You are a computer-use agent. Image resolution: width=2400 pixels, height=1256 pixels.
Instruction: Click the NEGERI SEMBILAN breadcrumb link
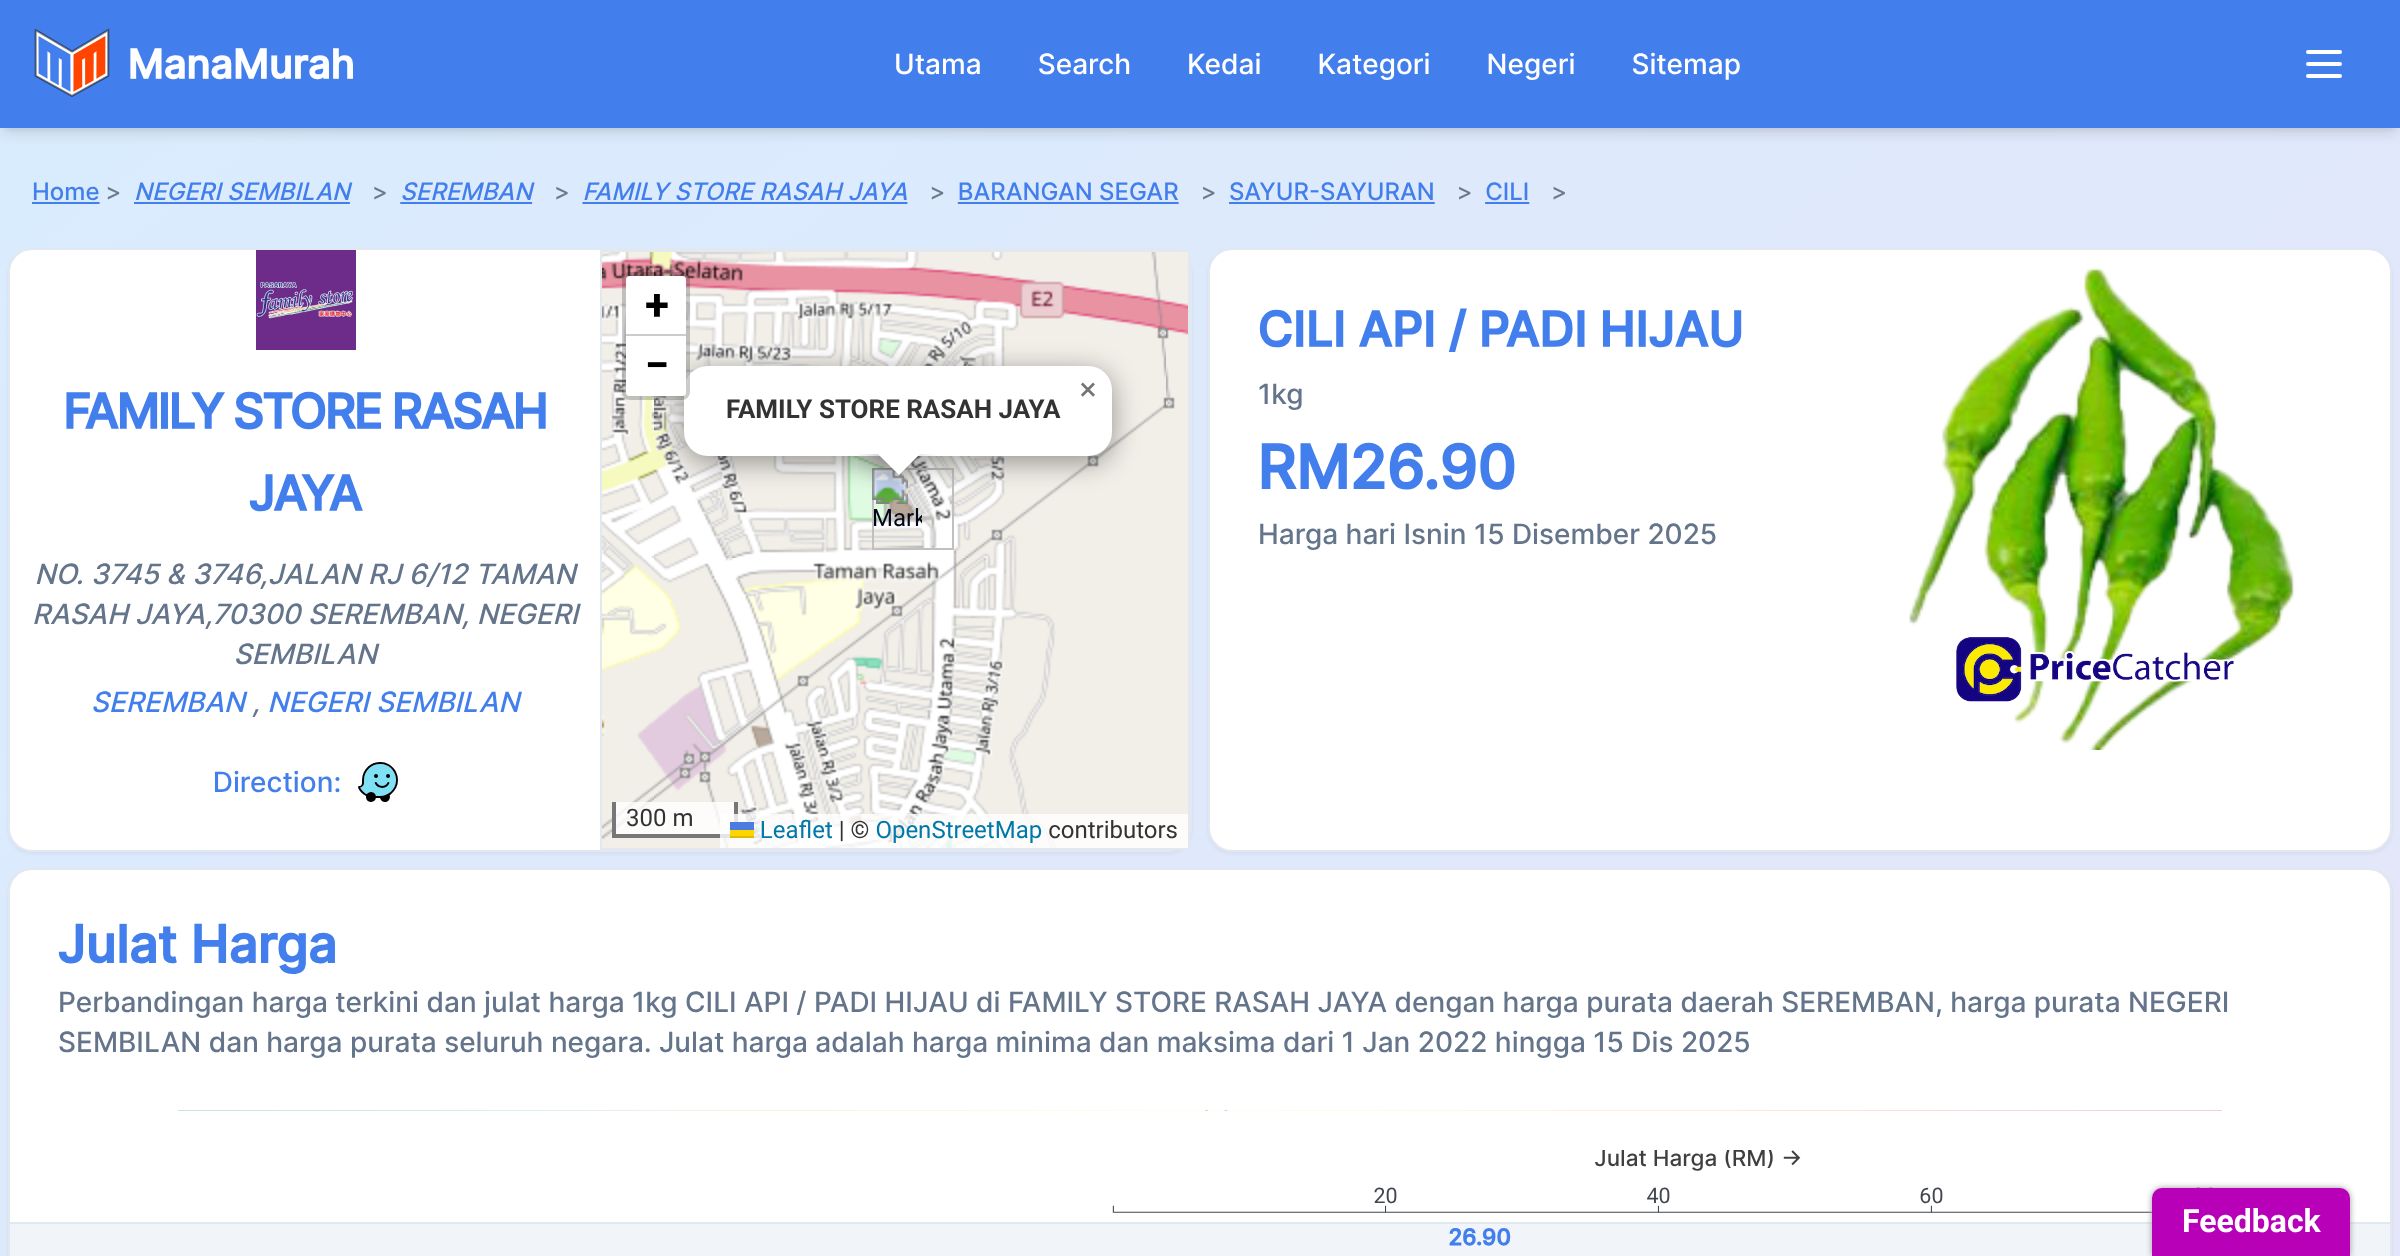[243, 191]
